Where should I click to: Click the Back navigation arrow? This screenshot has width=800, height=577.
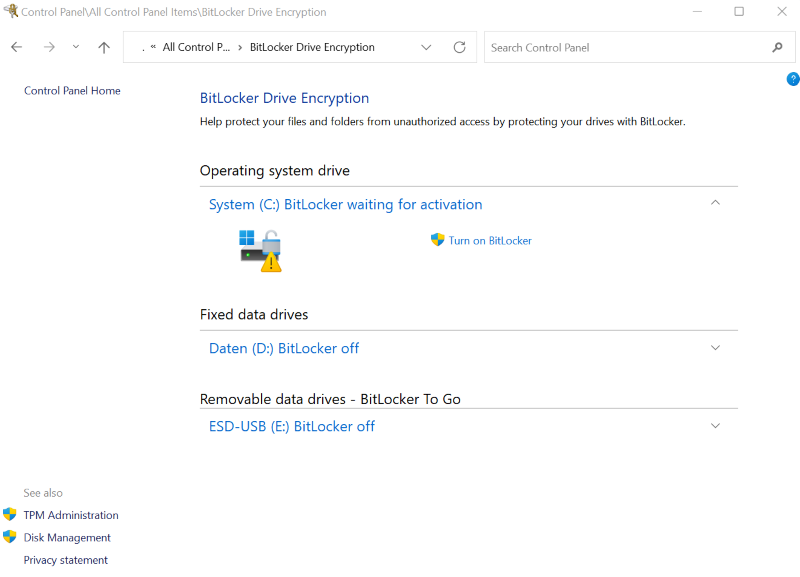point(16,47)
